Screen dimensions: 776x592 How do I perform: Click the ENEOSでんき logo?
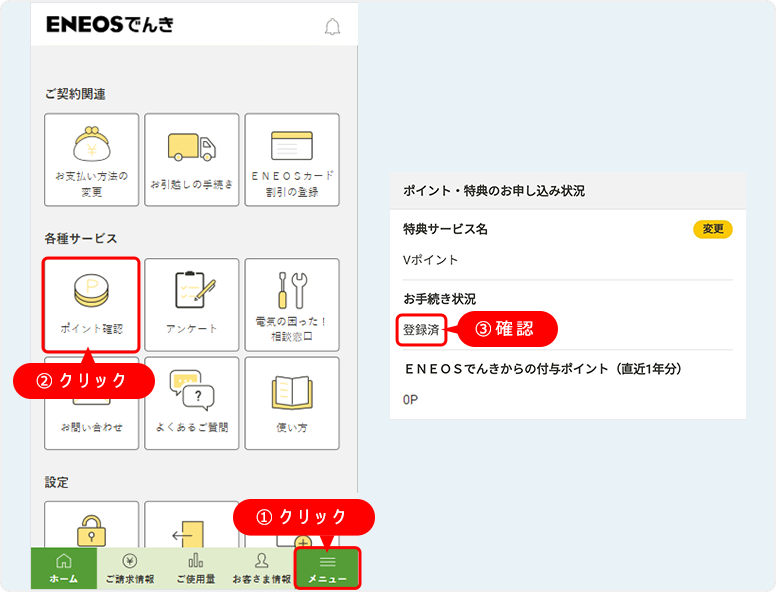click(110, 25)
